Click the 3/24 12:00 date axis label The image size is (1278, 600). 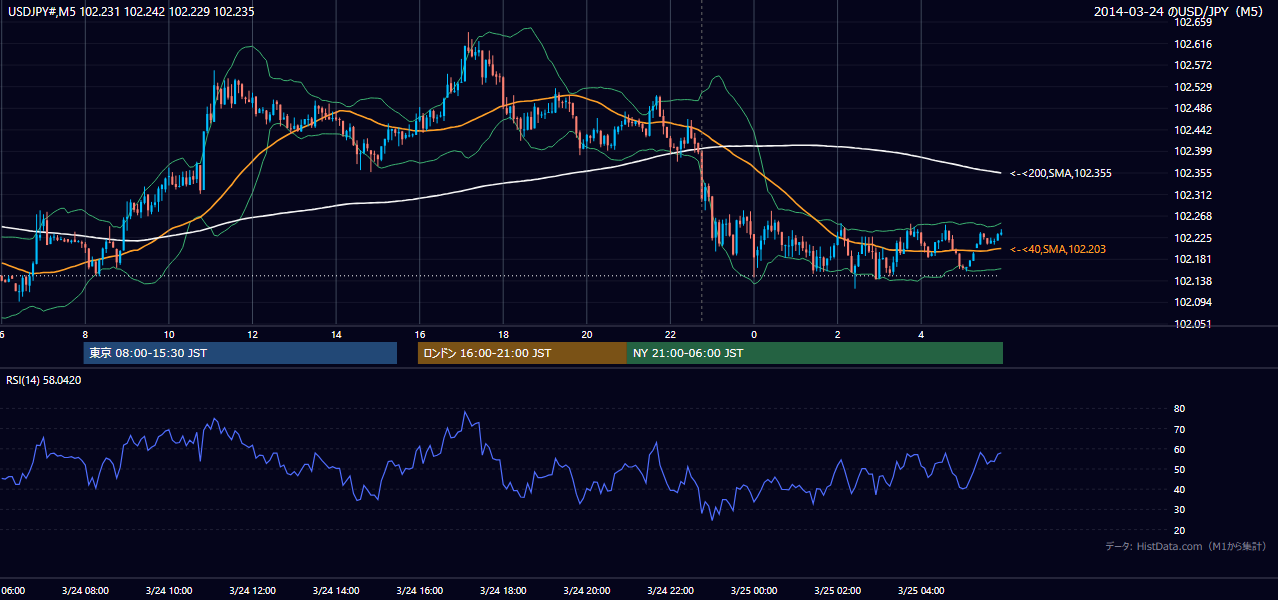pyautogui.click(x=252, y=591)
